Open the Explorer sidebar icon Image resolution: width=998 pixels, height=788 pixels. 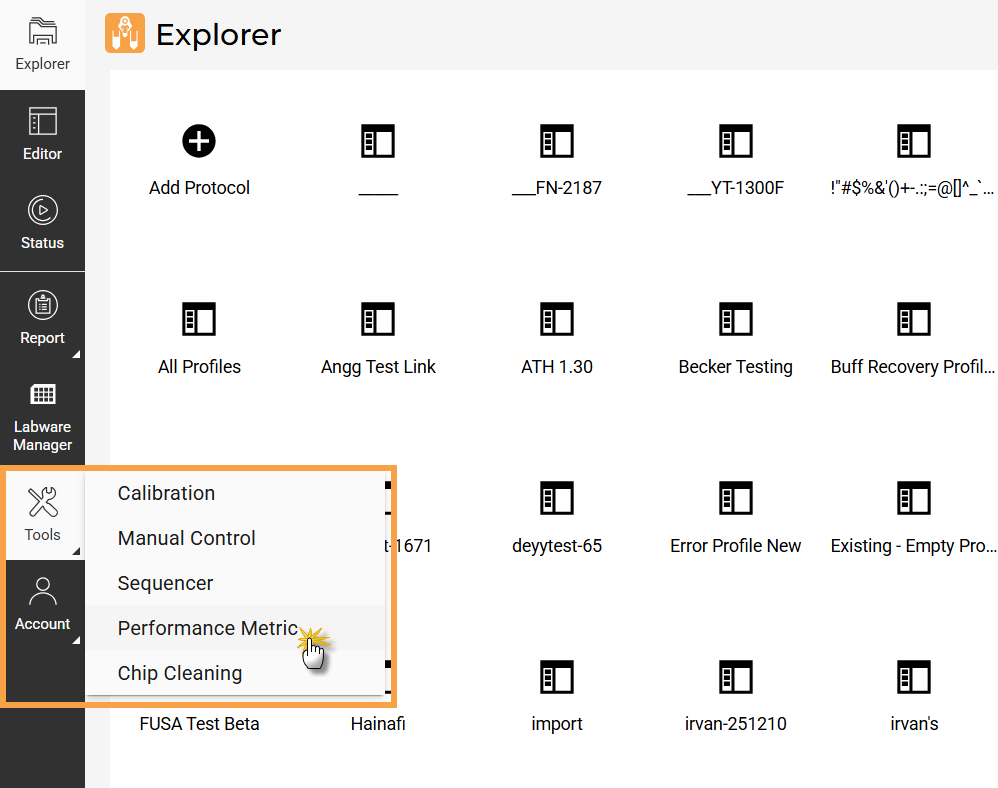(42, 32)
